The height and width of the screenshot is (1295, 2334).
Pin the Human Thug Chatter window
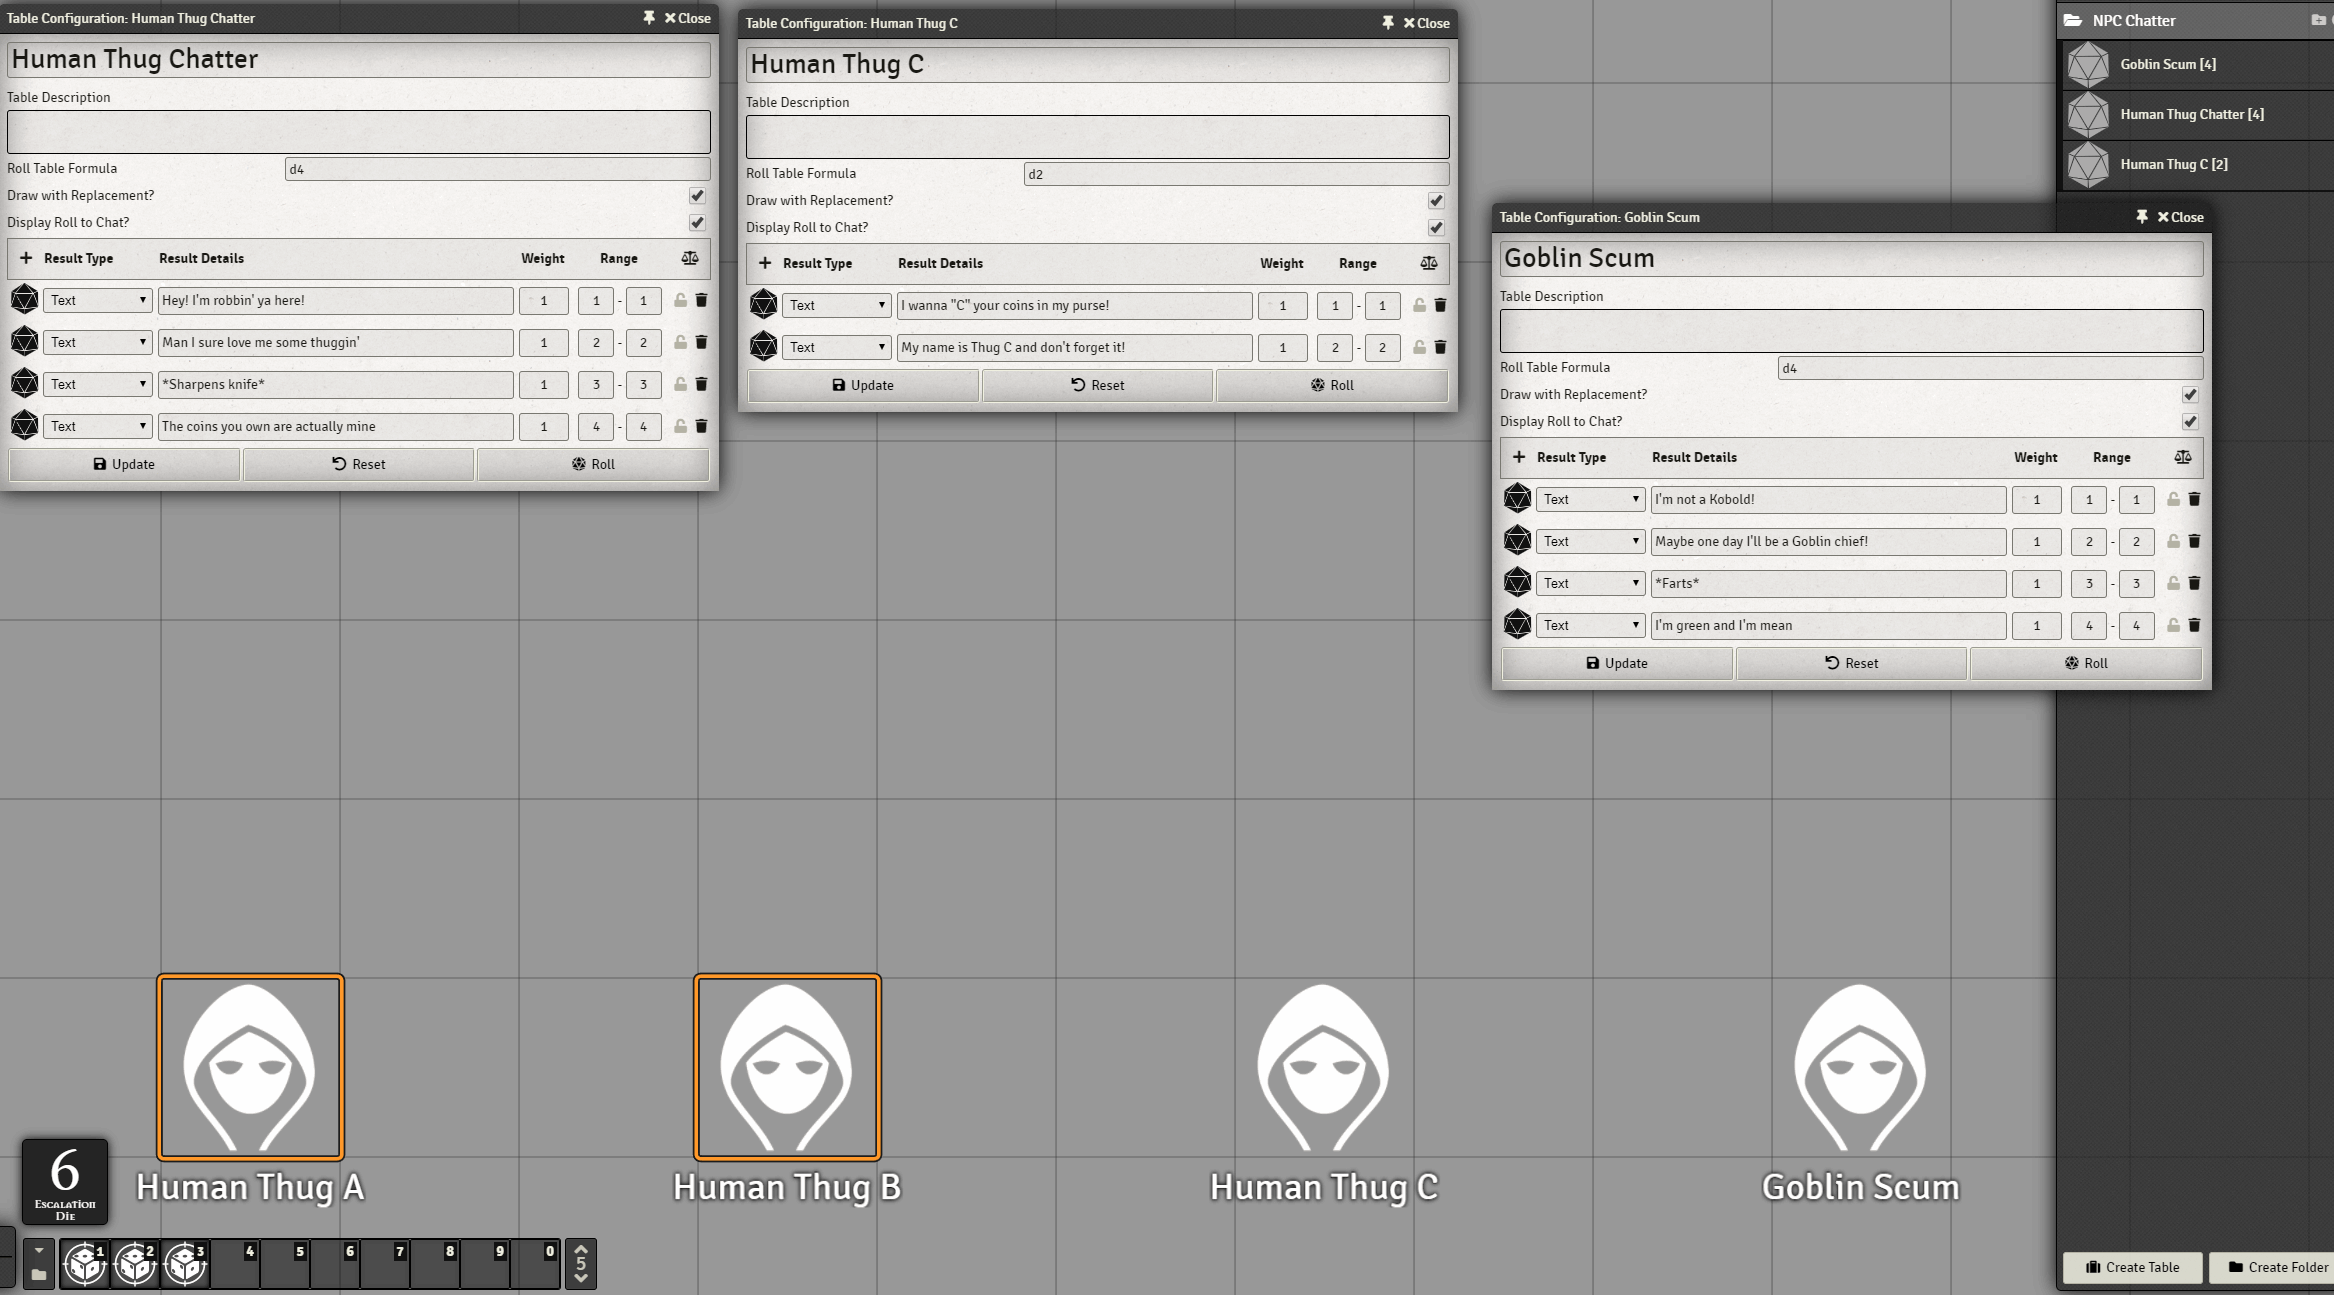pyautogui.click(x=648, y=18)
